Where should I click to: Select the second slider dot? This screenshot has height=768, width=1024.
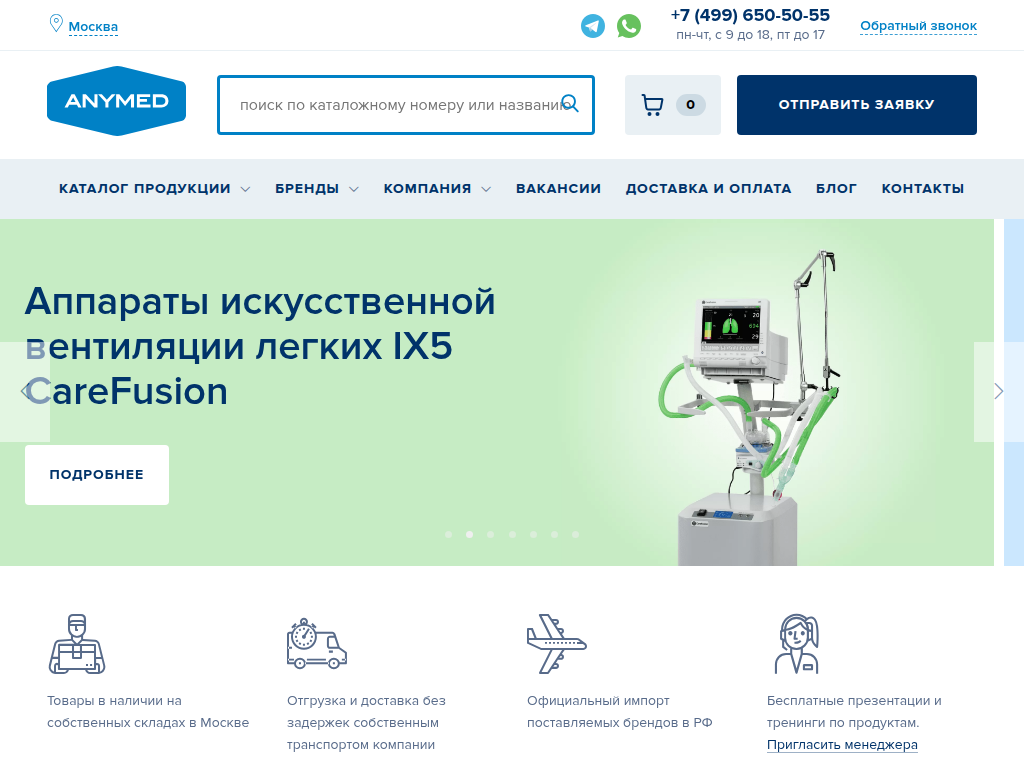click(470, 534)
